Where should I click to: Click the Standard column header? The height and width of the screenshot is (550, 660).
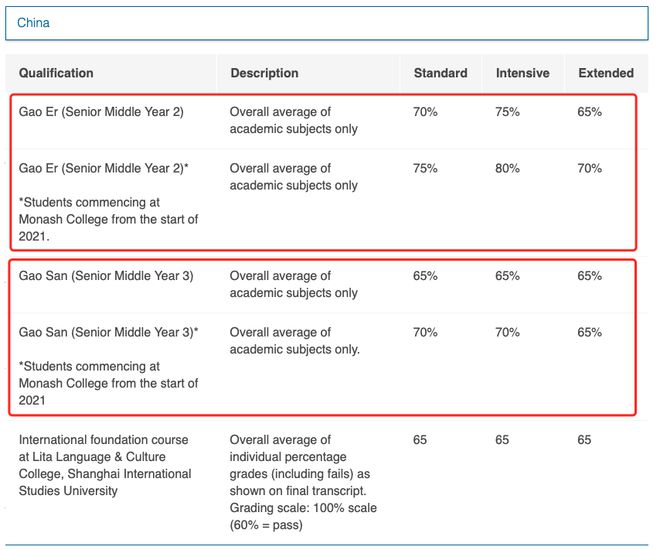[440, 73]
